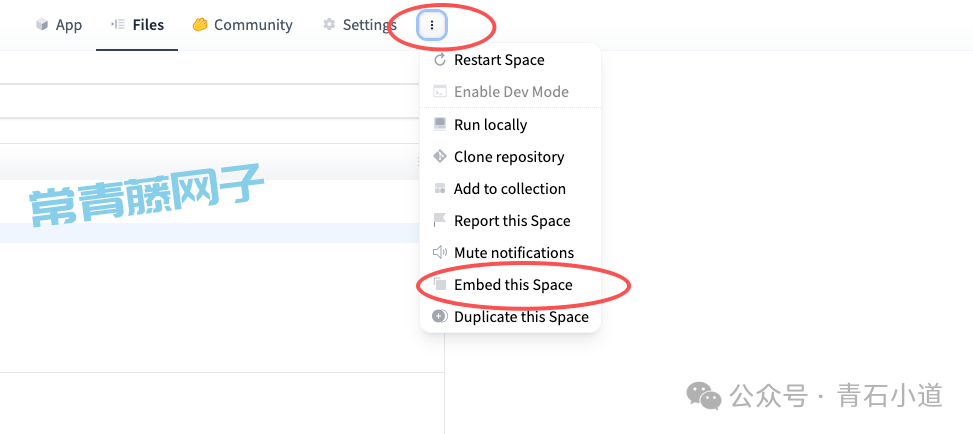The height and width of the screenshot is (434, 973).
Task: Click the App cube icon
Action: coord(42,25)
